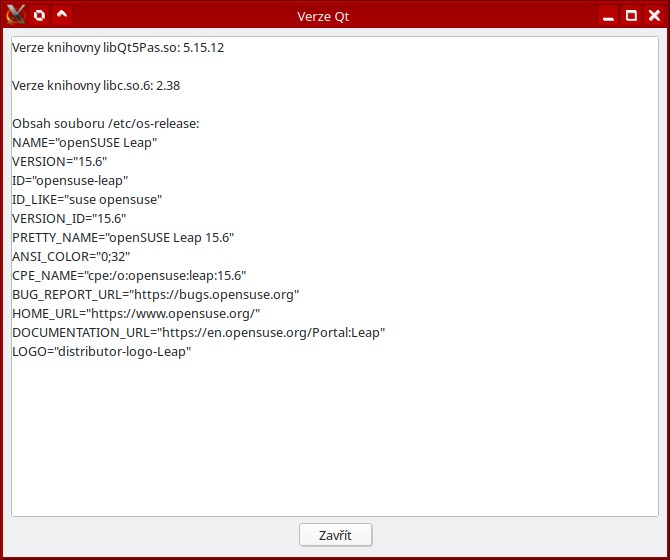Click the libc.so.6 version line
This screenshot has width=670, height=560.
click(95, 86)
